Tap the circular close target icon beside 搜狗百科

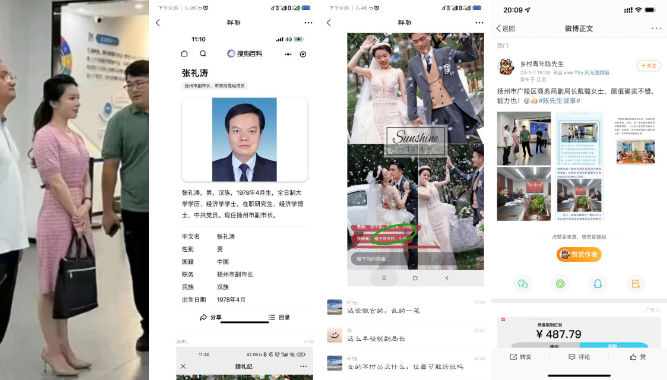(x=303, y=54)
